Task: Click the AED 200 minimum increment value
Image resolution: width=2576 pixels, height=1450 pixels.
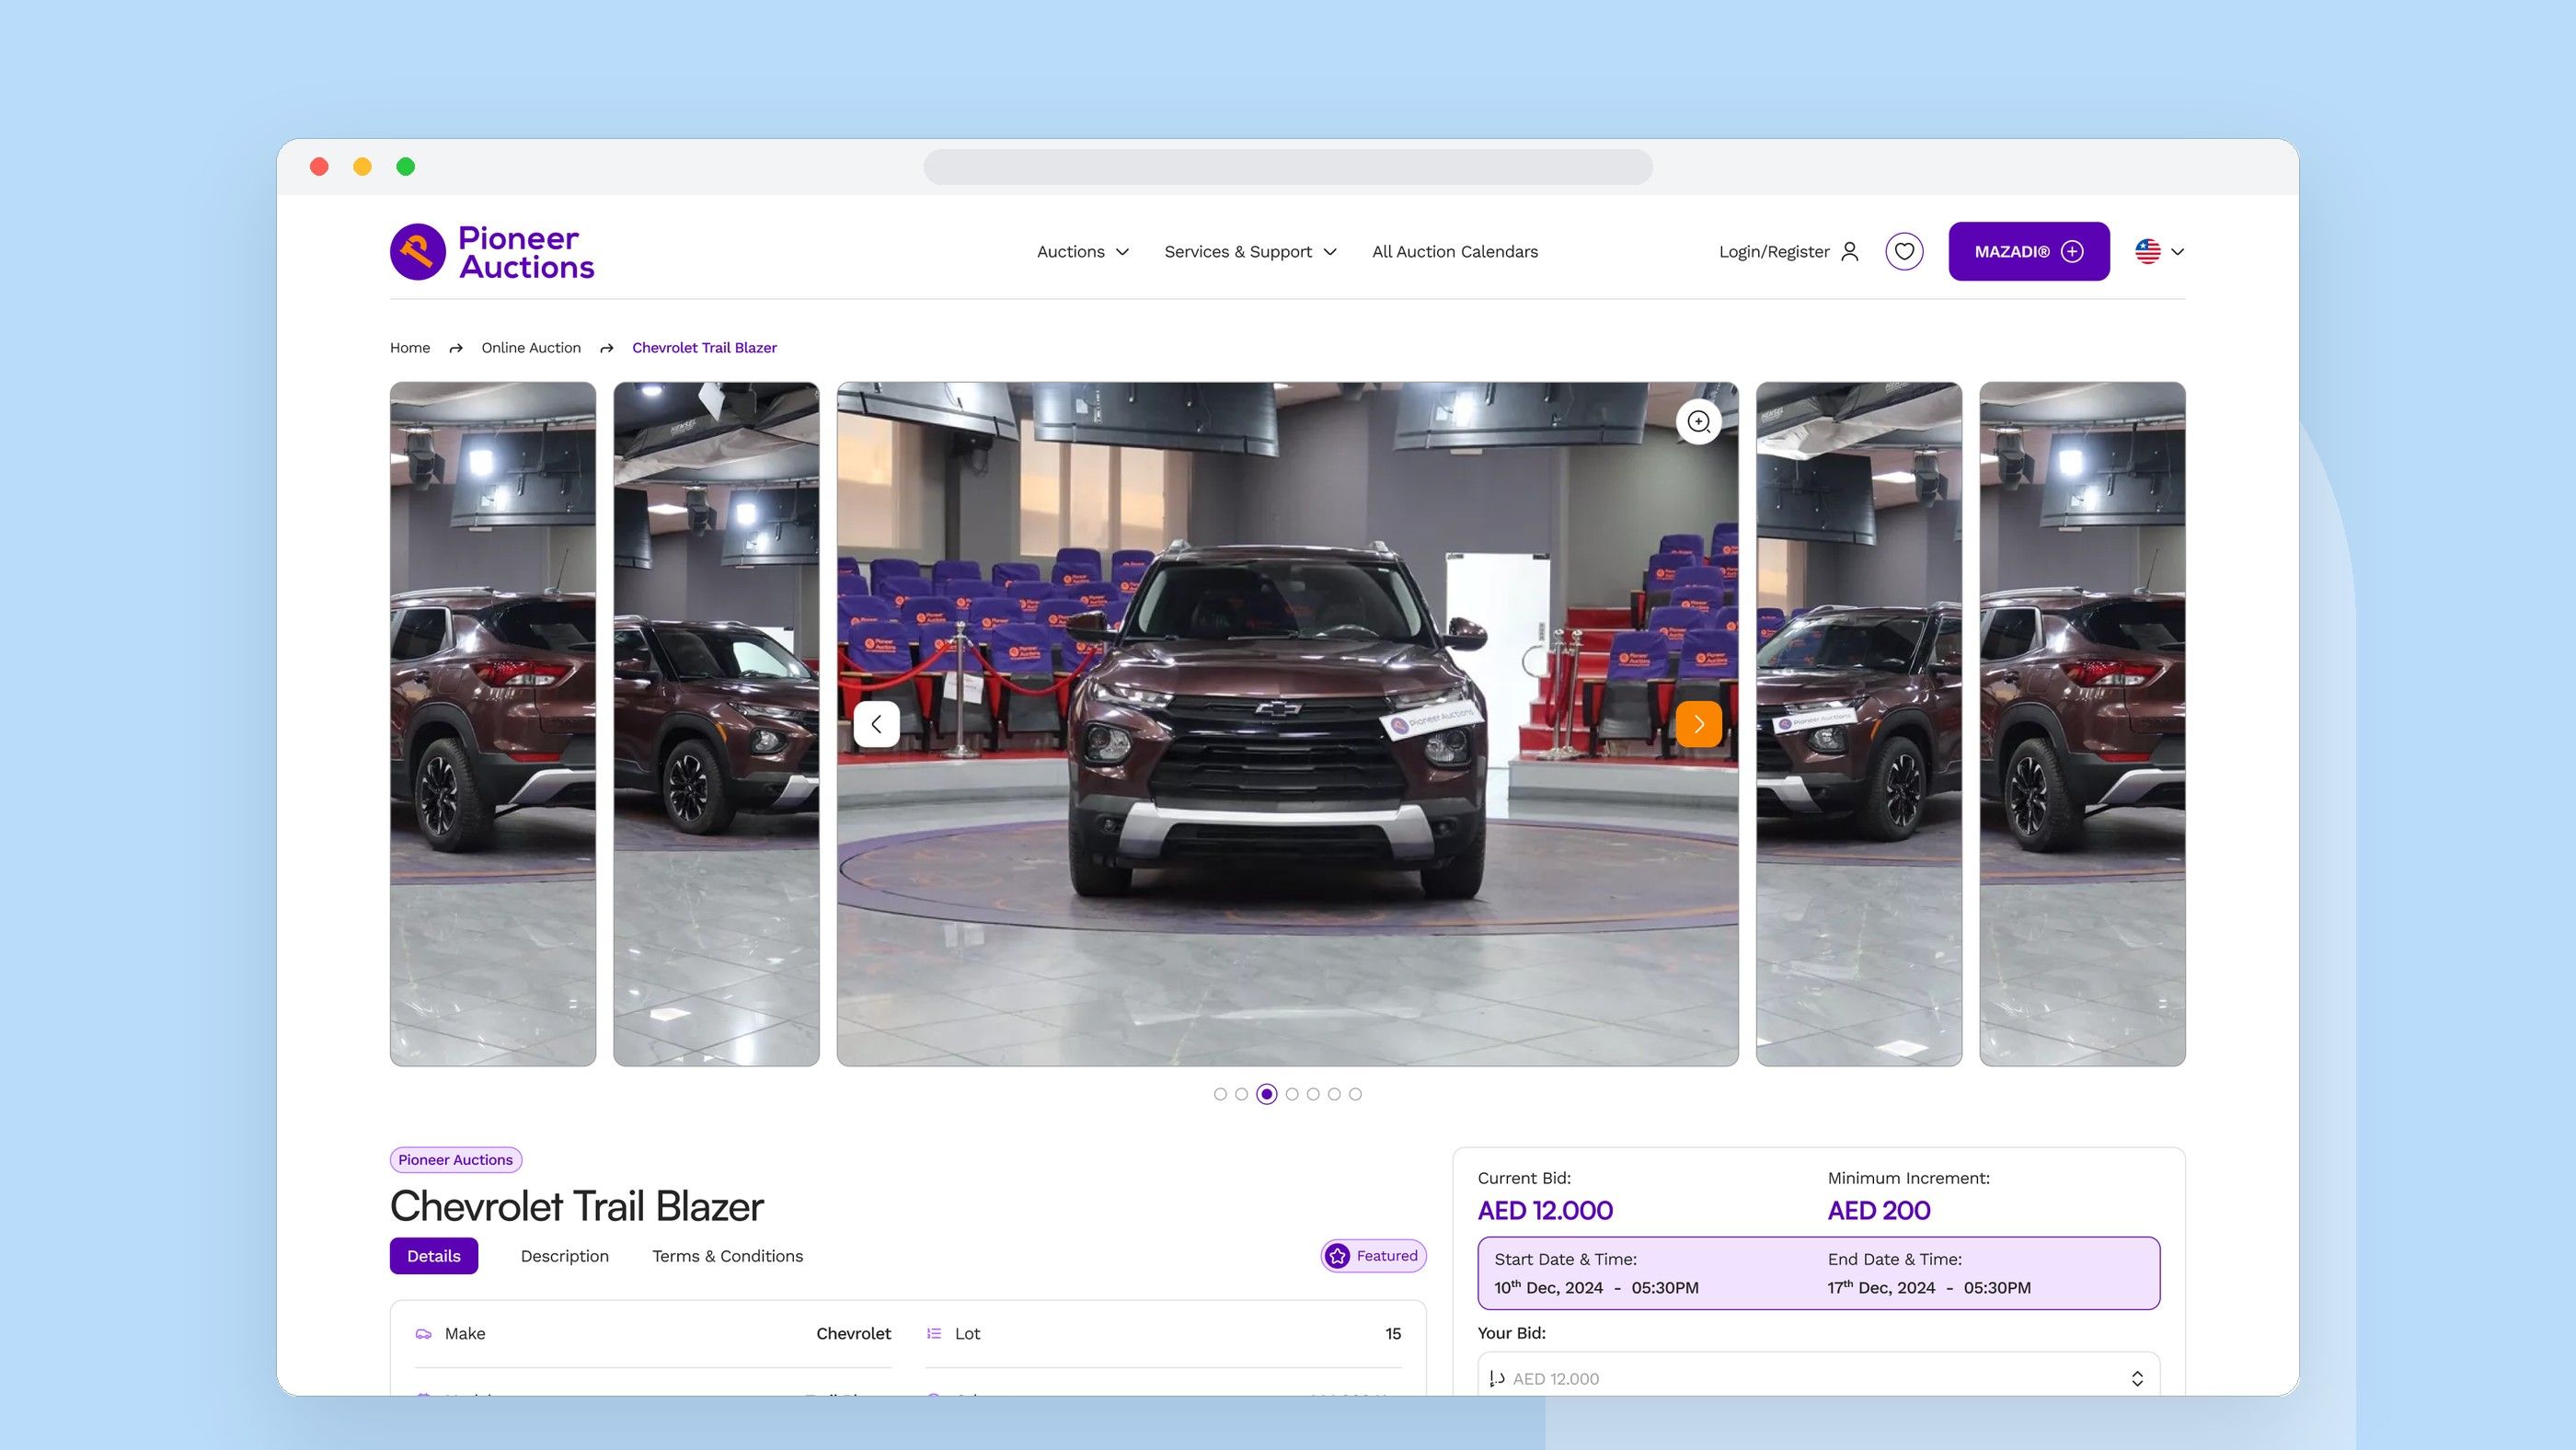Action: coord(1879,1211)
